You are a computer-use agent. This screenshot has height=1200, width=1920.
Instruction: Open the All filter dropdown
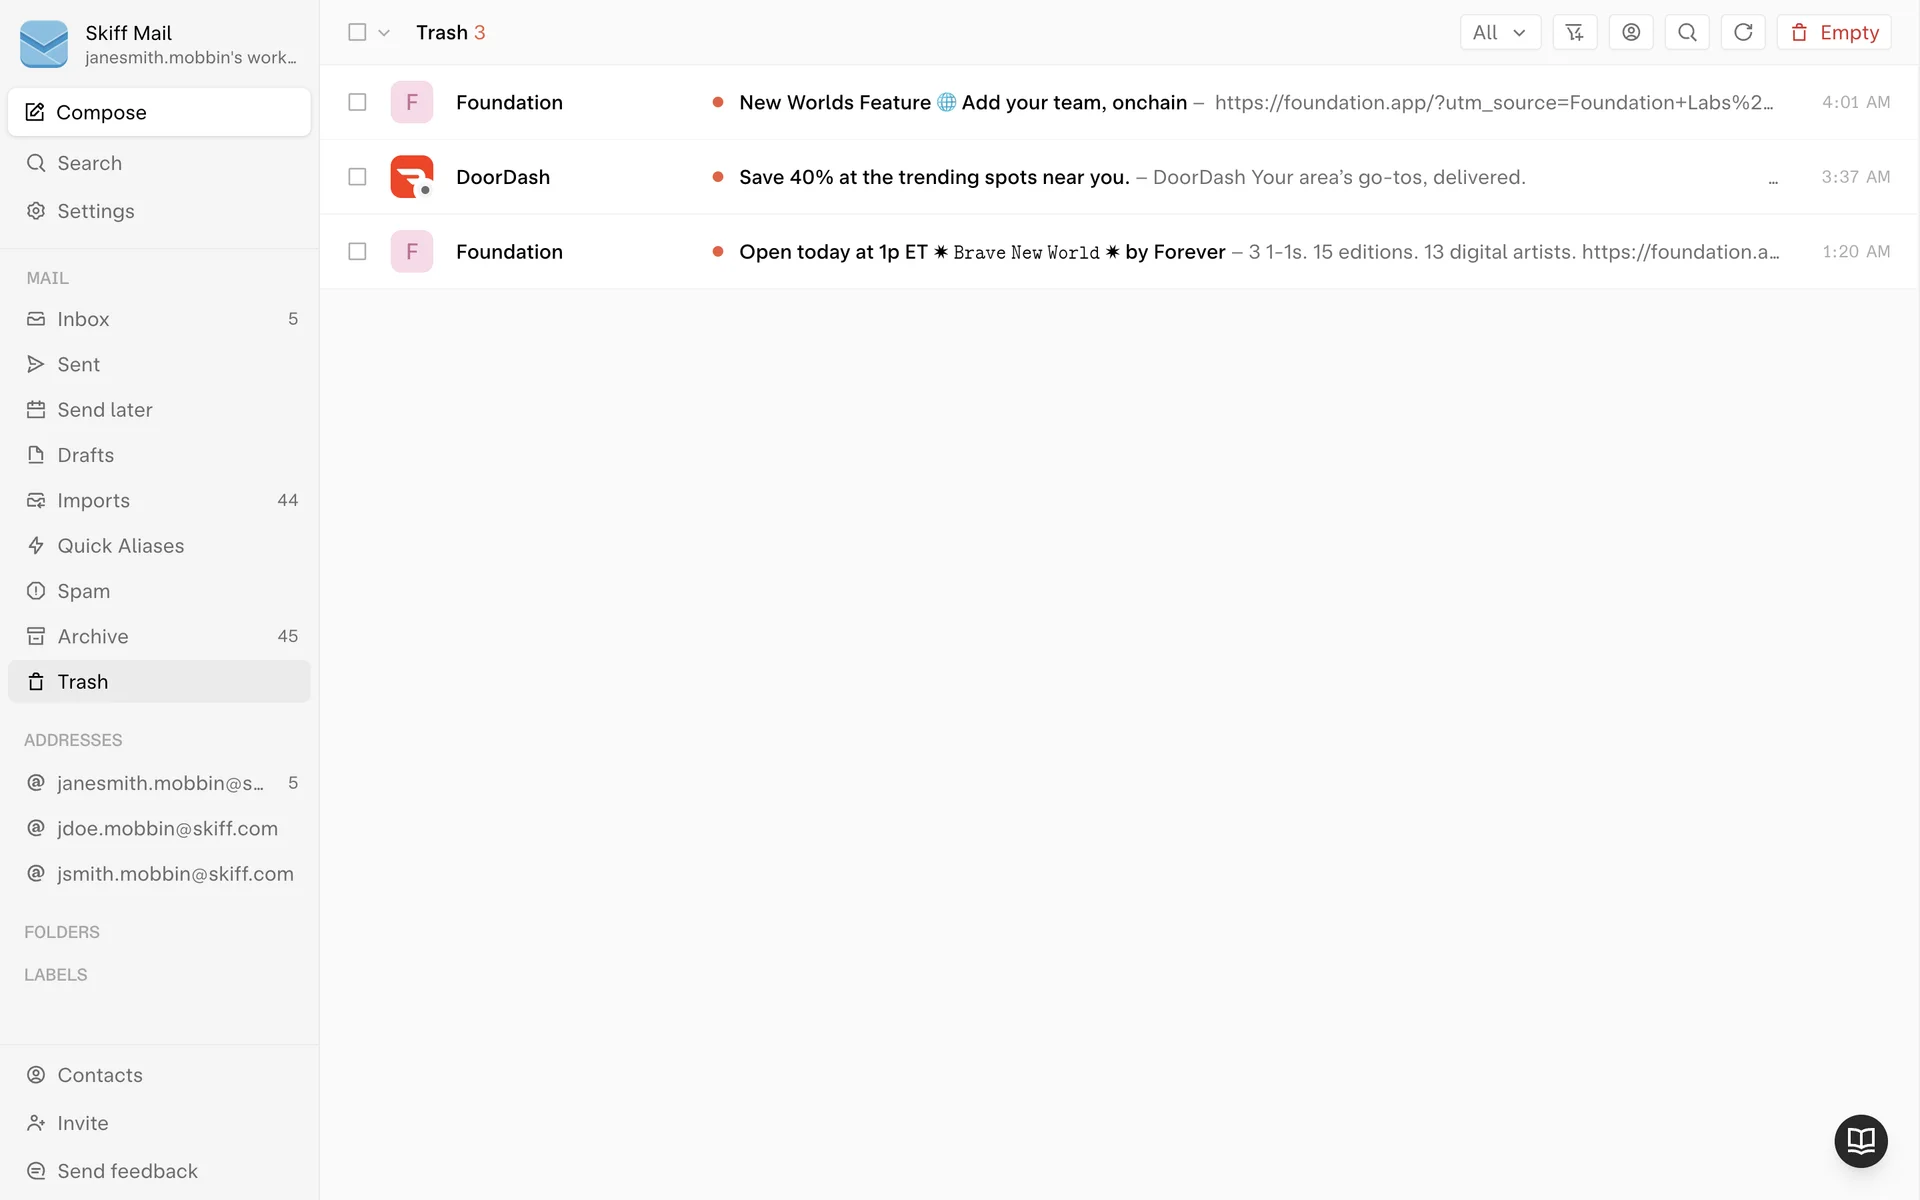point(1499,32)
